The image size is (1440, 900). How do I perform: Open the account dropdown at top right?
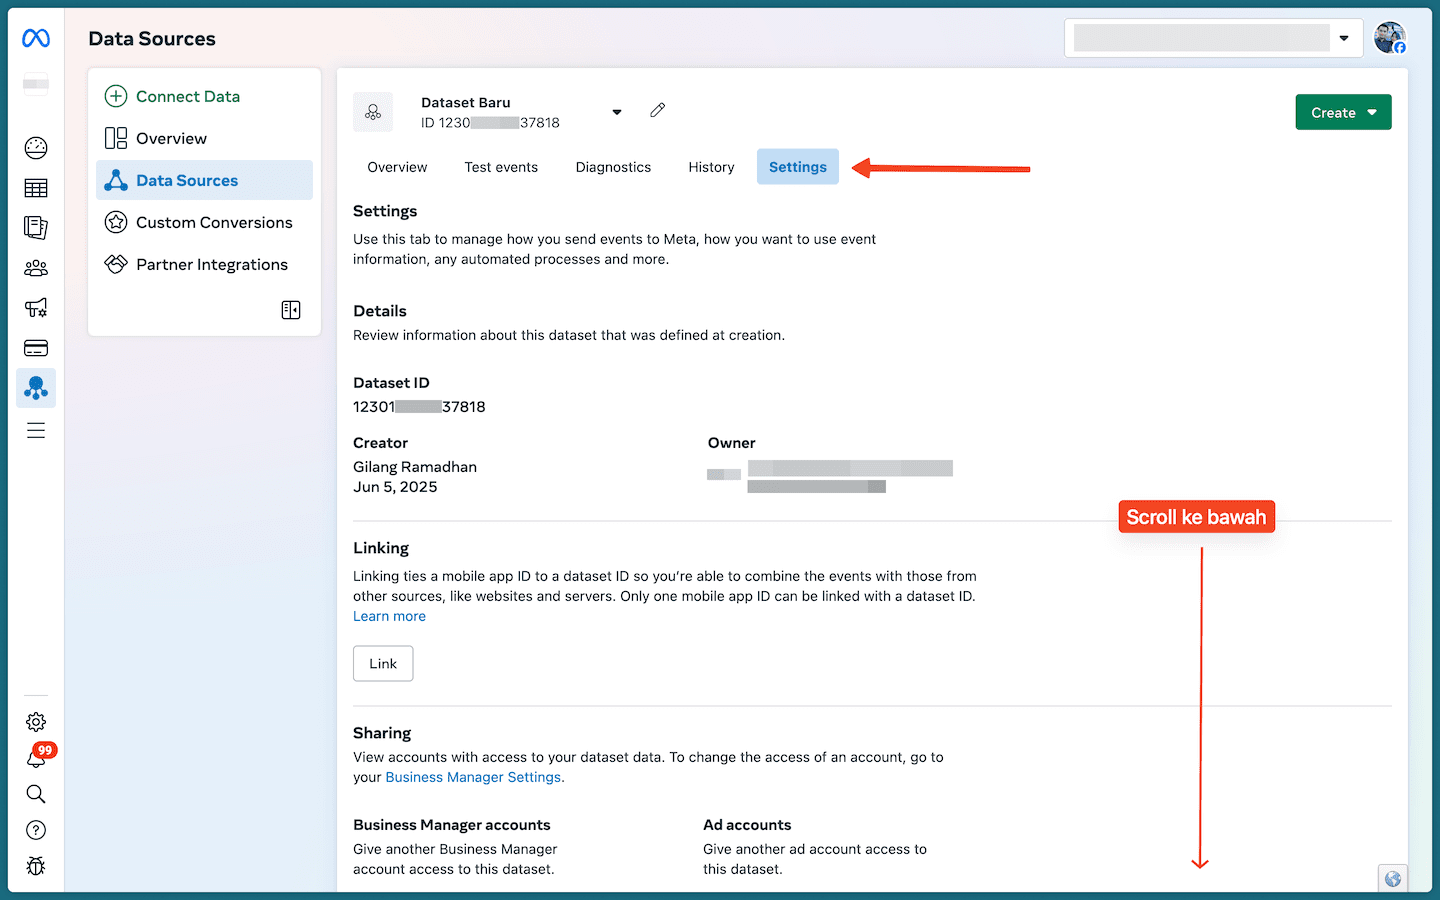(x=1344, y=38)
